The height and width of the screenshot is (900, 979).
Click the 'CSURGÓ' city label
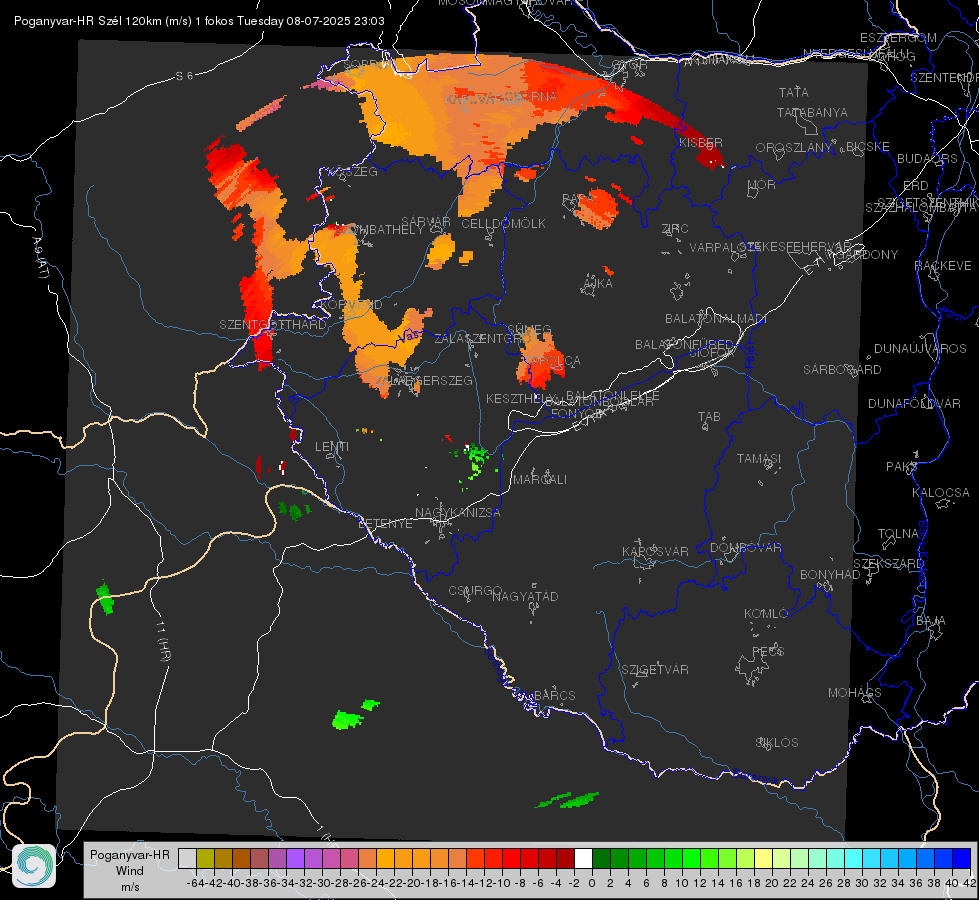point(475,590)
